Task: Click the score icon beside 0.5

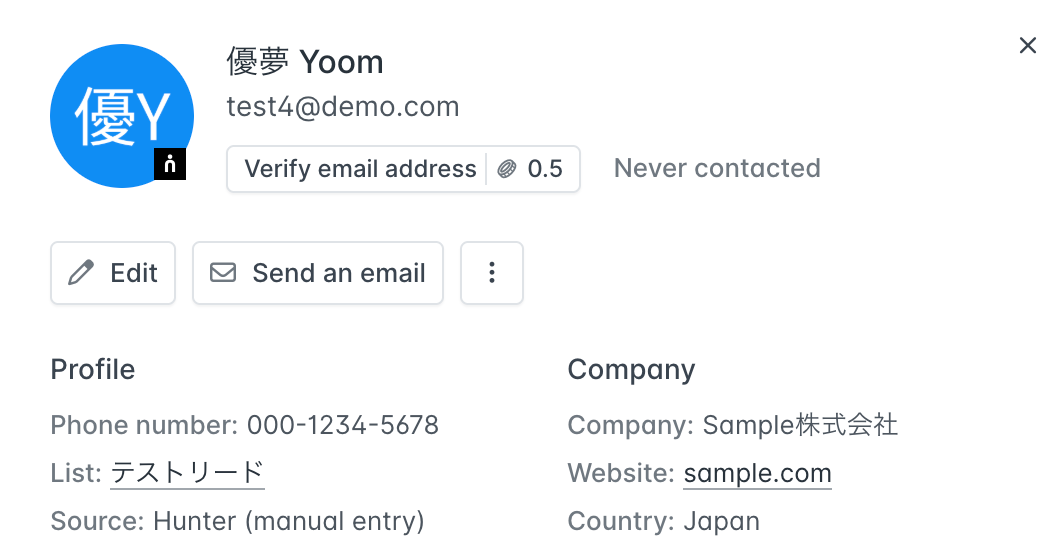Action: [x=507, y=169]
